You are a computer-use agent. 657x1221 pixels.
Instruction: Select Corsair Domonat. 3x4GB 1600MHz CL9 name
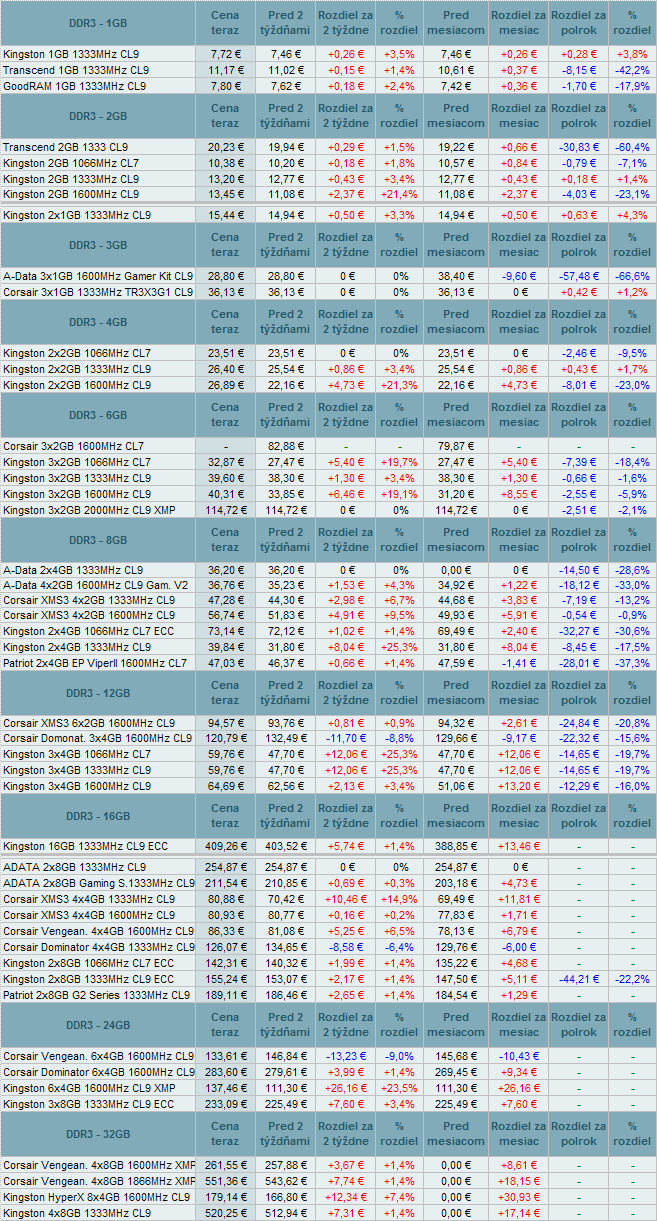click(x=97, y=738)
